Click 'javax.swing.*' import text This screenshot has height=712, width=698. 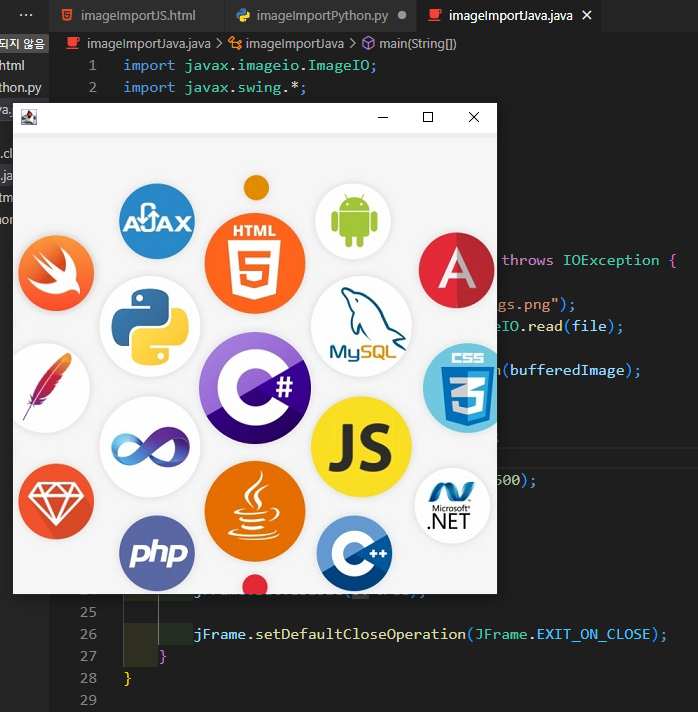pyautogui.click(x=242, y=87)
